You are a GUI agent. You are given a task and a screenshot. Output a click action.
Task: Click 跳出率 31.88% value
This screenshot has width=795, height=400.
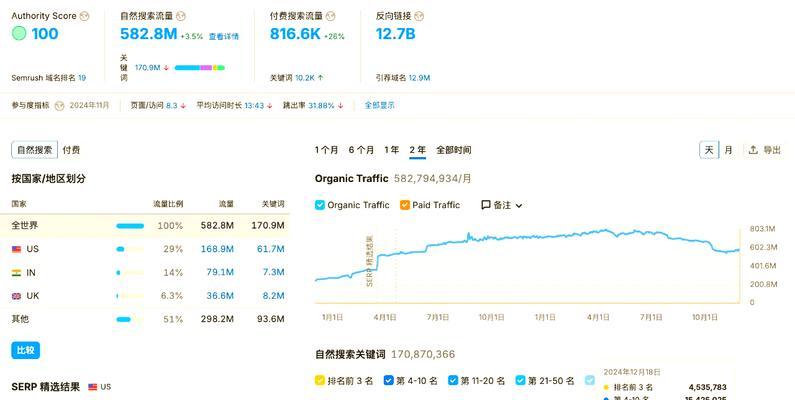coord(321,105)
